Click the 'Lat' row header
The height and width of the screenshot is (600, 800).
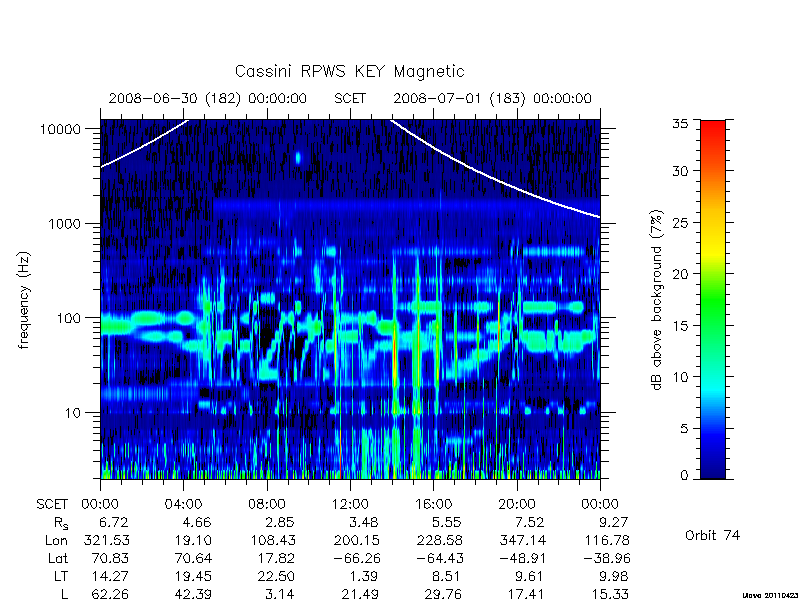58,558
